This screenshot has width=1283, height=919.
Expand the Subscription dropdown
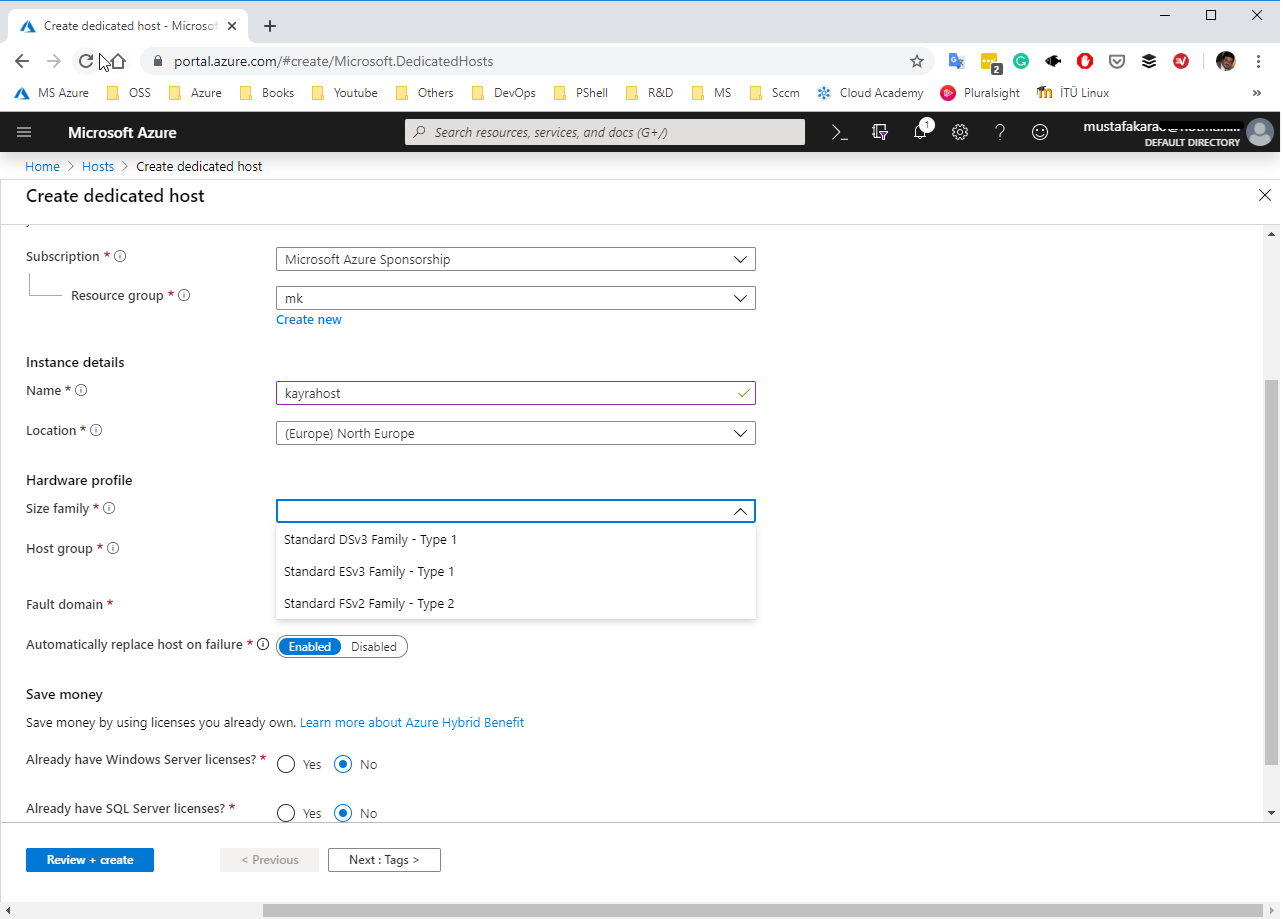coord(515,259)
